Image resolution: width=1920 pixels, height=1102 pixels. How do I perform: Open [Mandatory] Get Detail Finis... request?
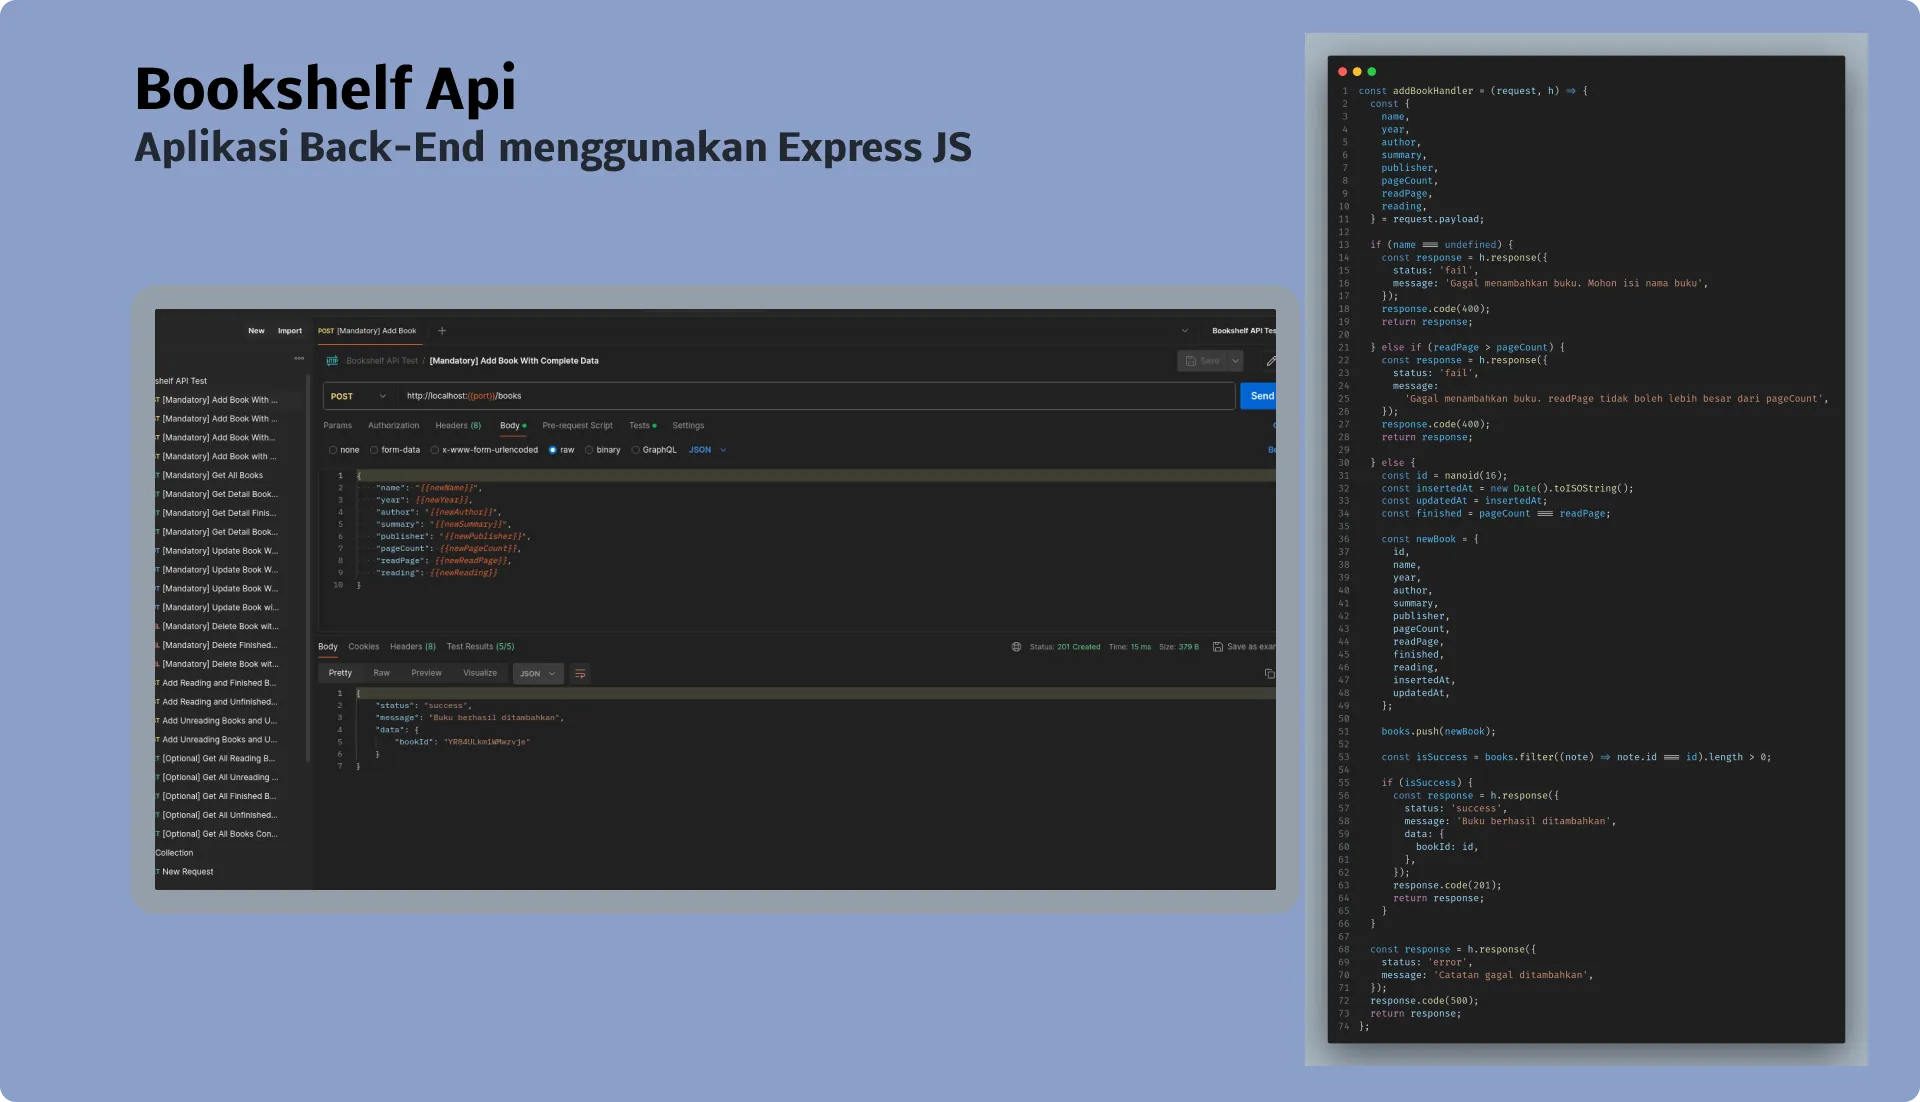219,513
